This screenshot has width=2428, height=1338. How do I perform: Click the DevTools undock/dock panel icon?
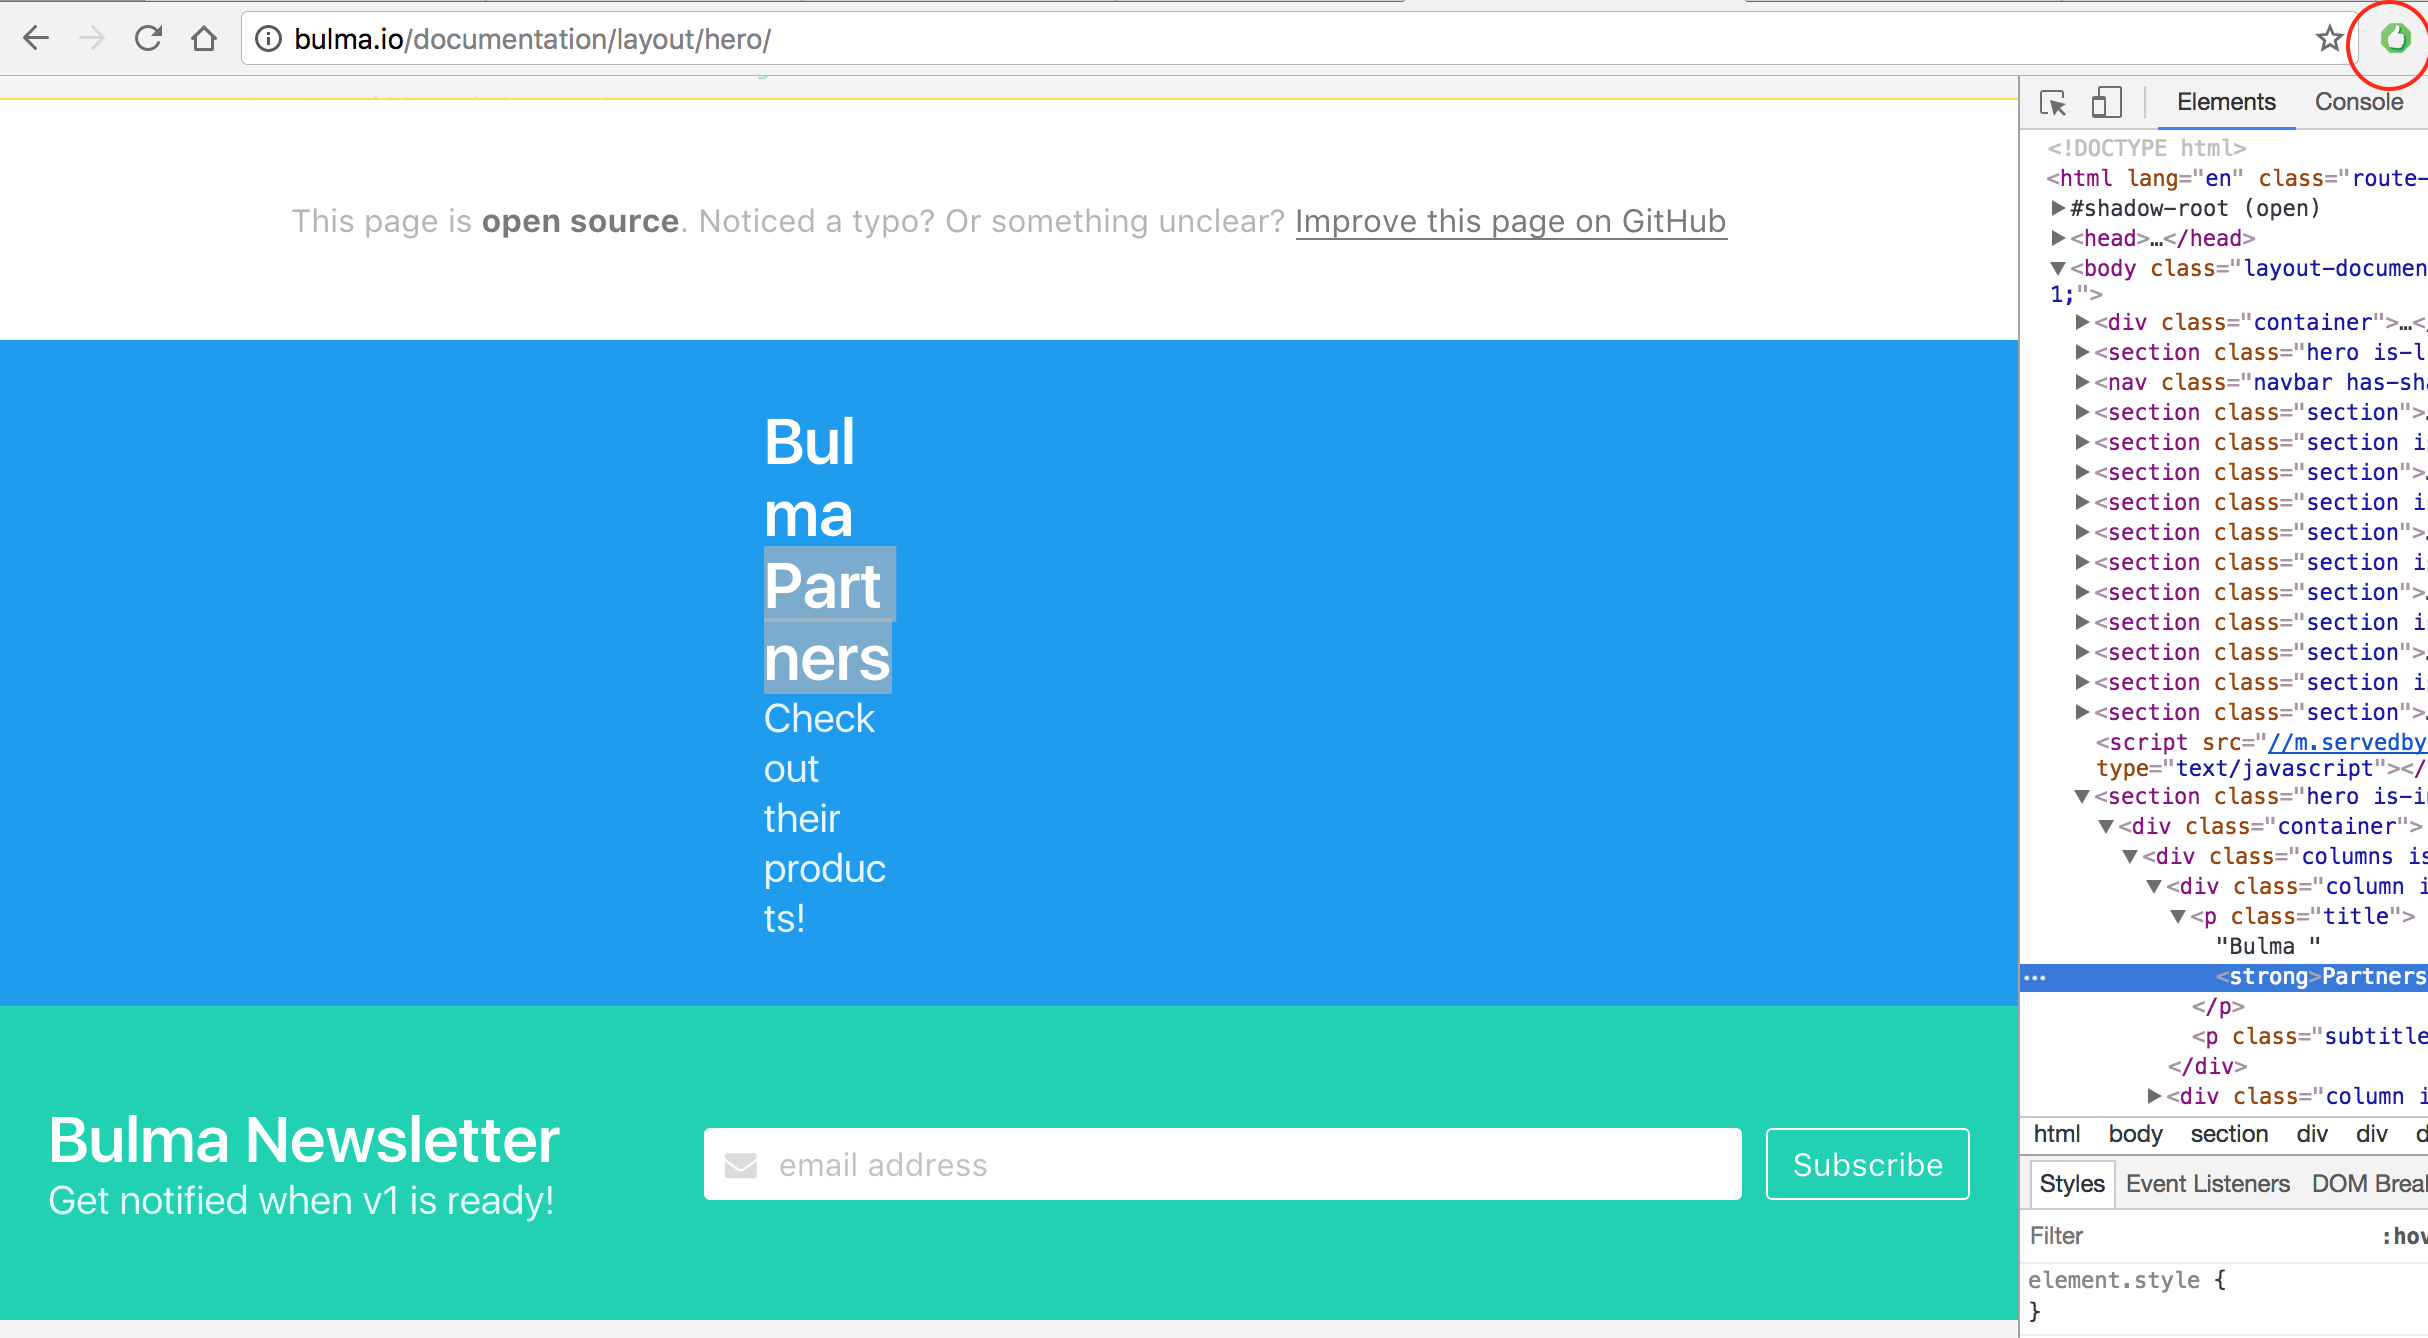coord(2108,102)
